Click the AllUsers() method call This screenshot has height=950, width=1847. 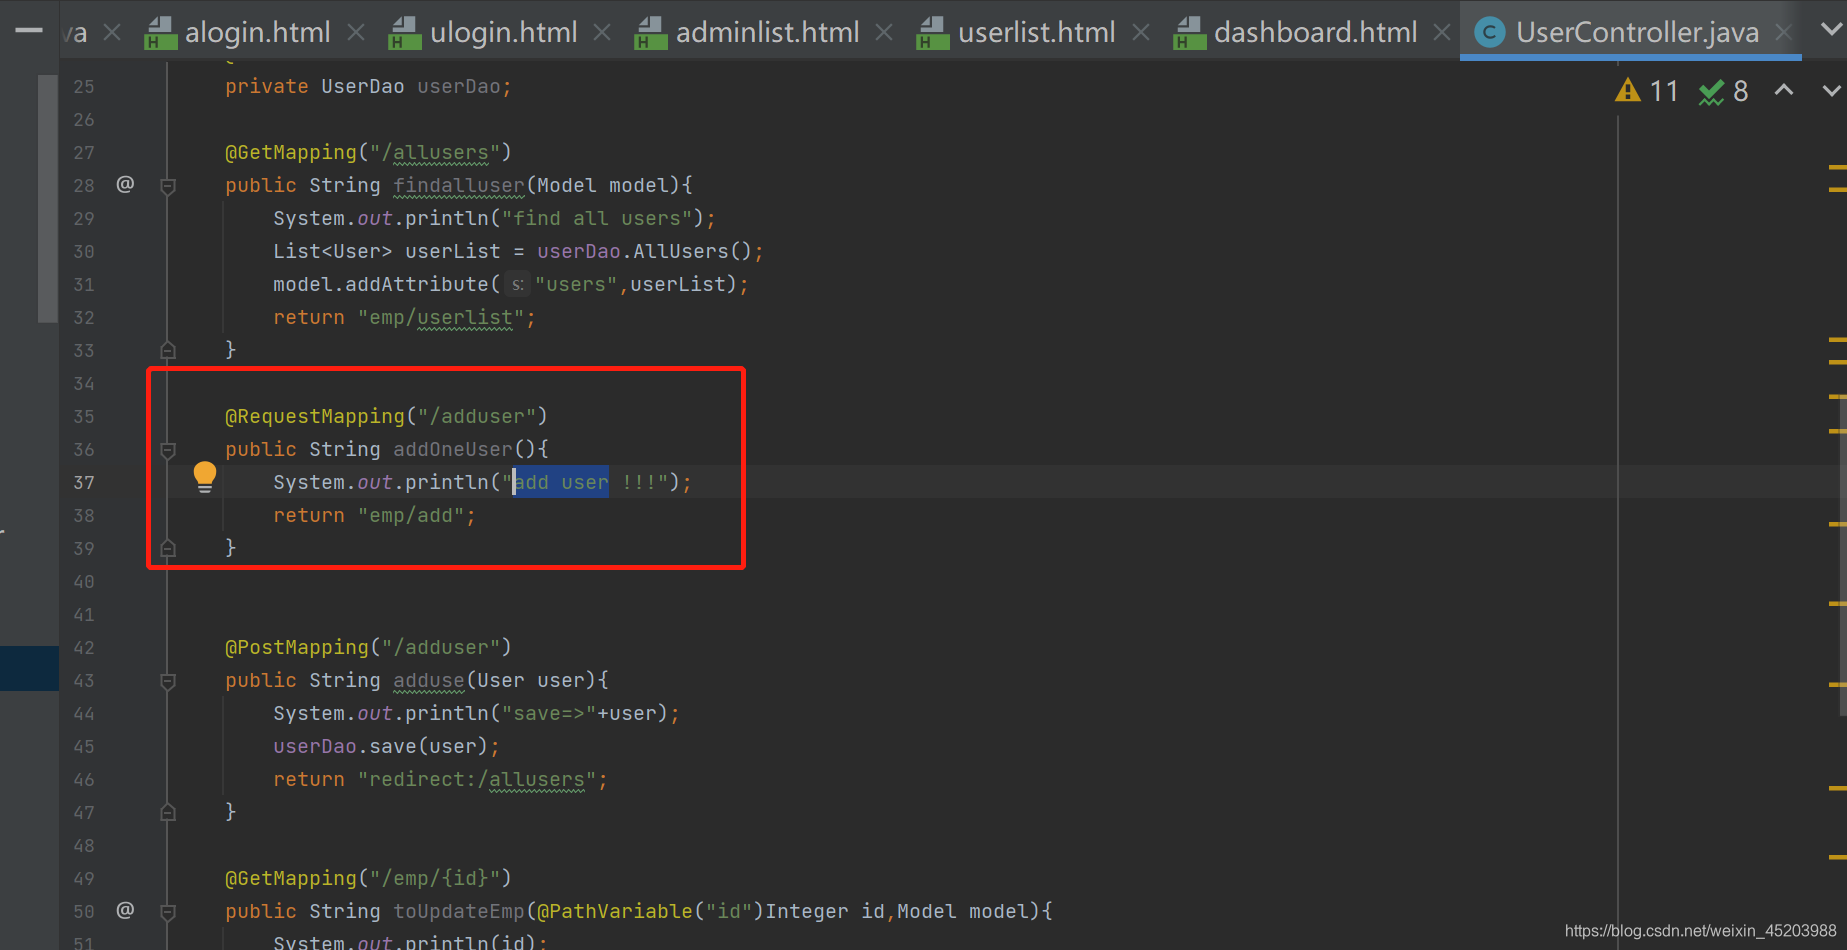pos(692,251)
